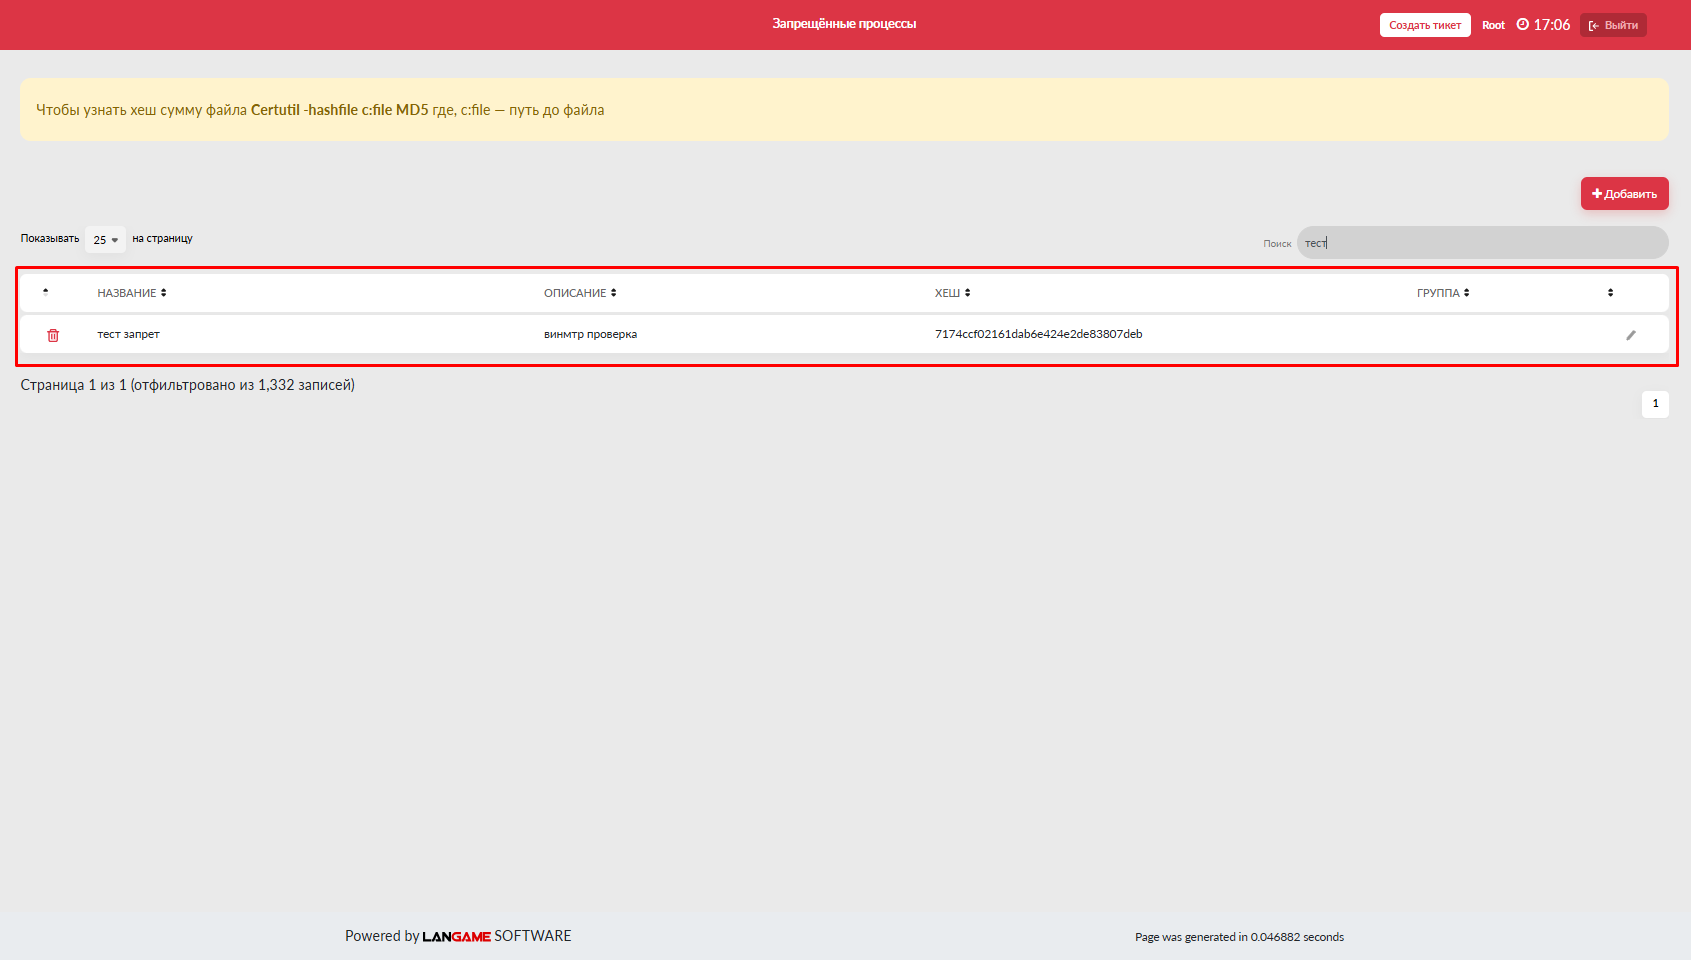Sort table by ХЕШ column
The width and height of the screenshot is (1691, 960).
pos(953,293)
